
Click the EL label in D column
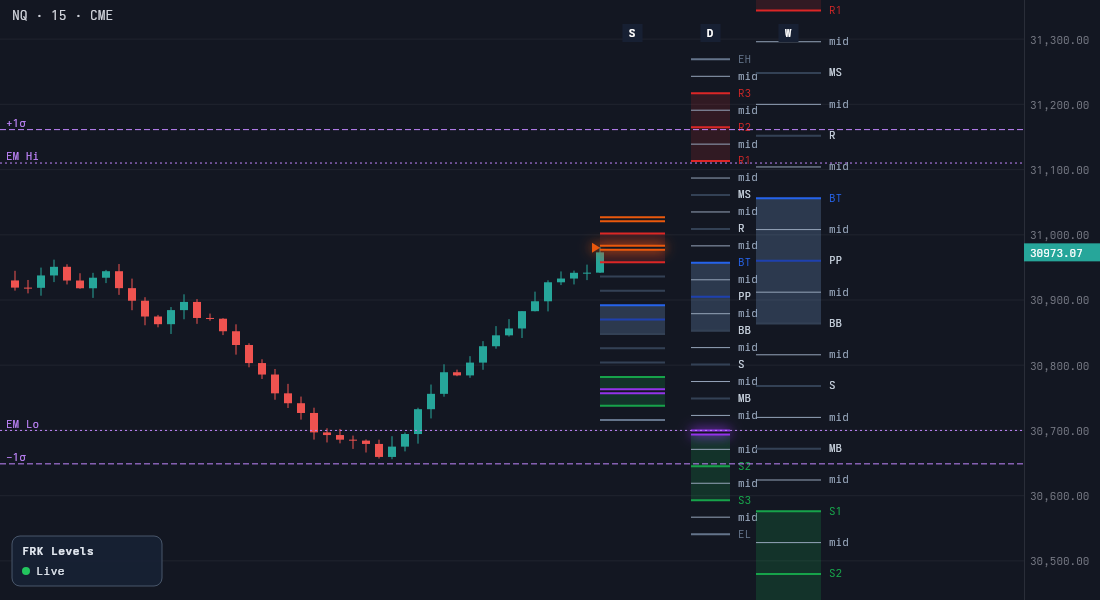click(x=744, y=534)
